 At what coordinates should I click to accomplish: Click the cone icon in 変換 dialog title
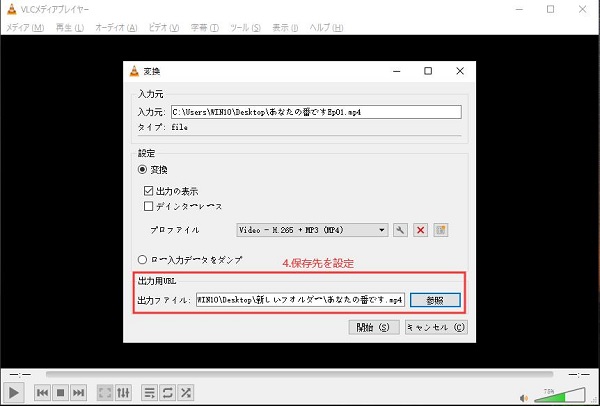coord(134,71)
